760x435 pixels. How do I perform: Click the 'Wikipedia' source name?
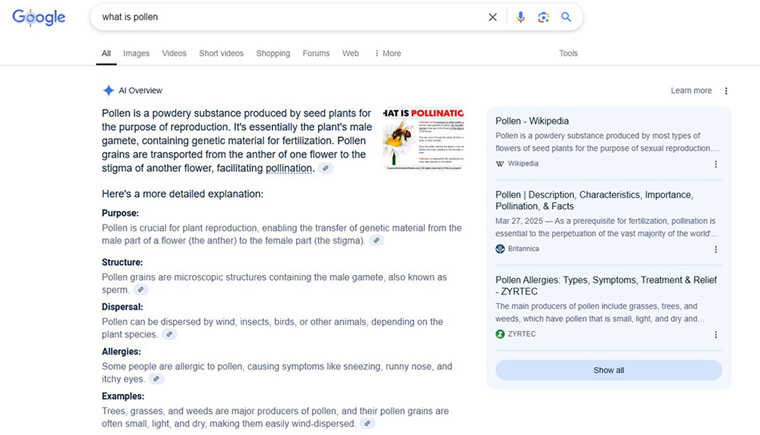(x=523, y=163)
